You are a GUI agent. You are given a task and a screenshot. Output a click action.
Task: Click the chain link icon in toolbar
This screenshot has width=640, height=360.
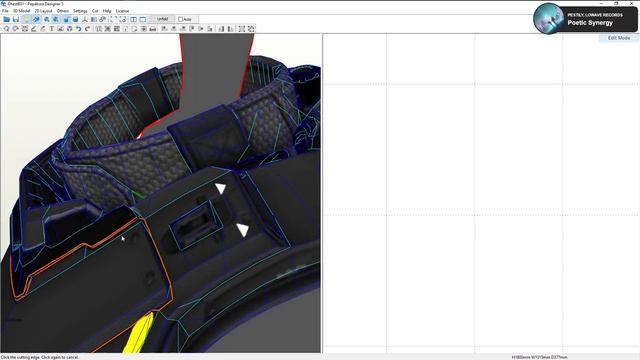[103, 19]
